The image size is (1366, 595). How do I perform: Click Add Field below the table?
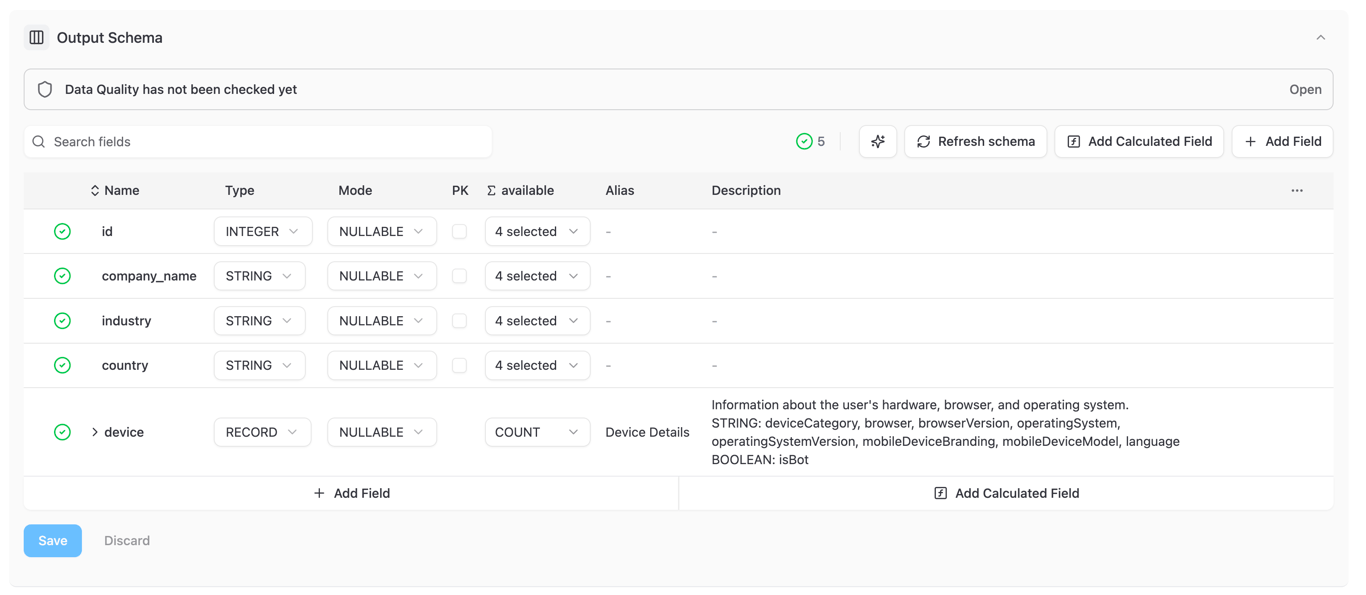[x=351, y=493]
